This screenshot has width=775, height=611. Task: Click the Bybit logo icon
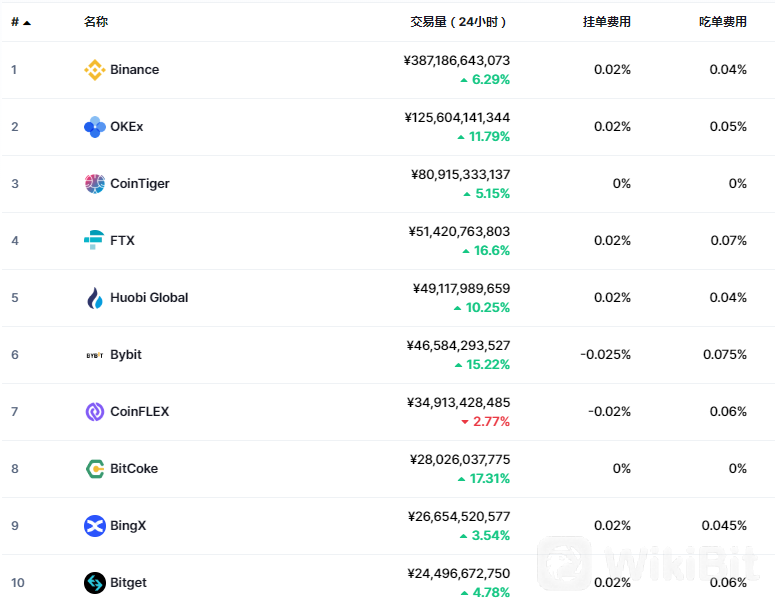94,355
